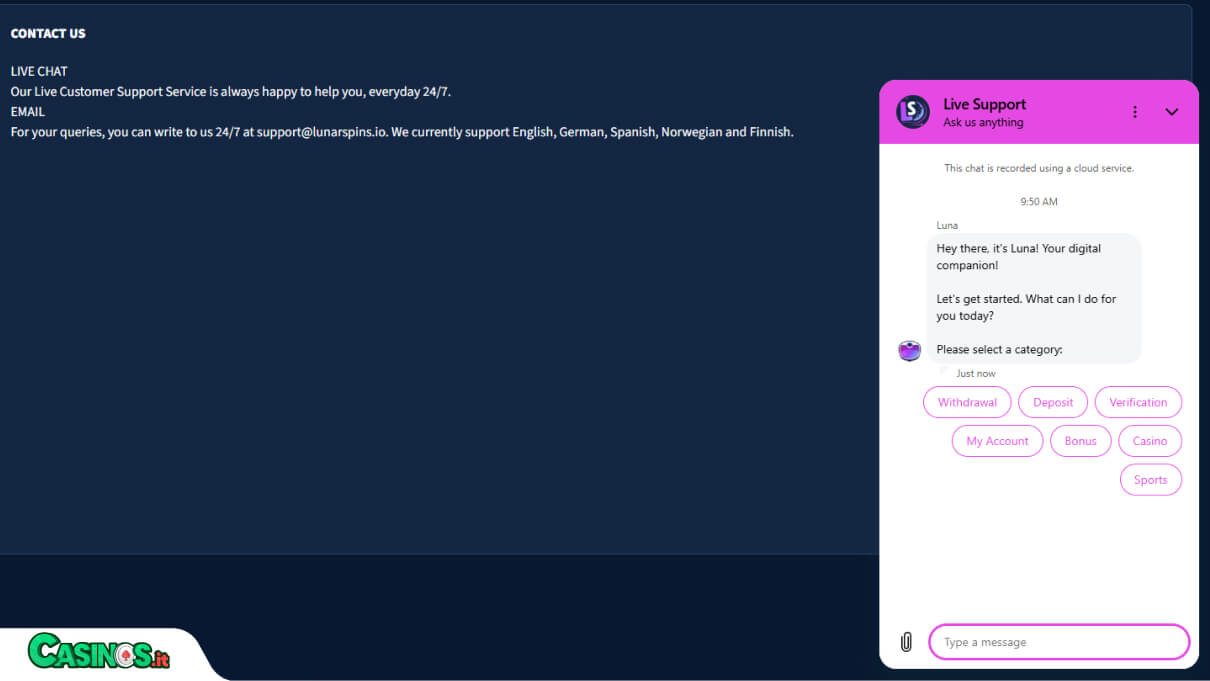The image size is (1210, 681).
Task: Click the Luna sender name
Action: pos(947,225)
